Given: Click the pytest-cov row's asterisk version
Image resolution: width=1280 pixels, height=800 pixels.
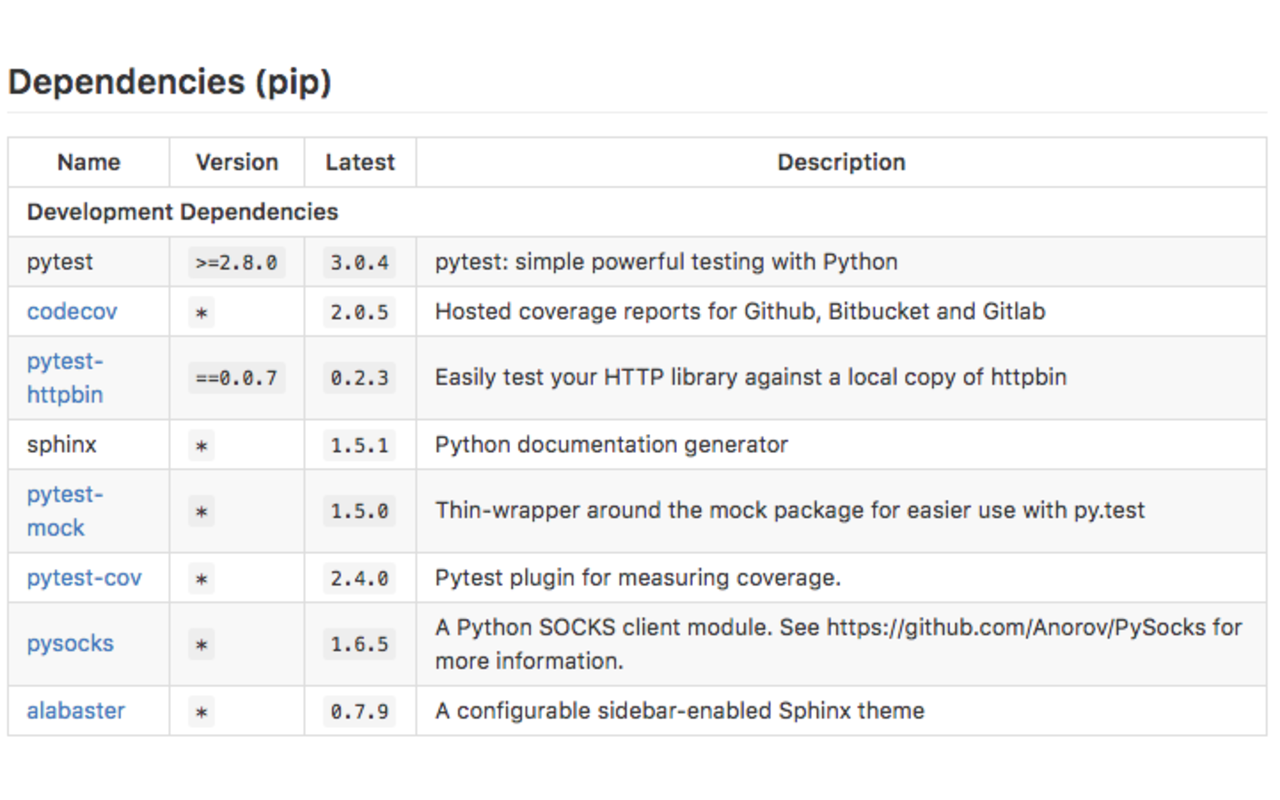Looking at the screenshot, I should point(202,578).
